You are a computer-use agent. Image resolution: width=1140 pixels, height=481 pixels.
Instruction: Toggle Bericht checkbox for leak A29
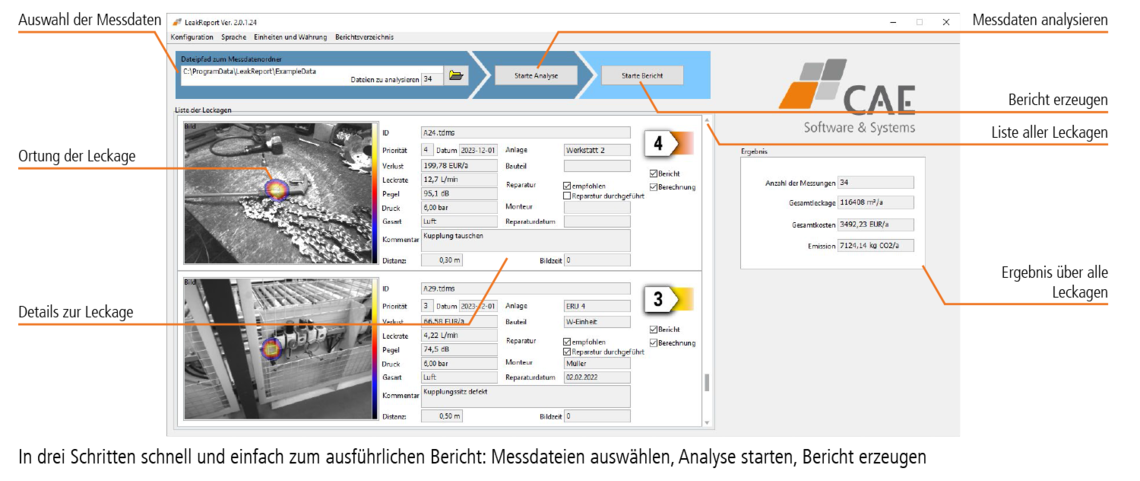pyautogui.click(x=654, y=330)
